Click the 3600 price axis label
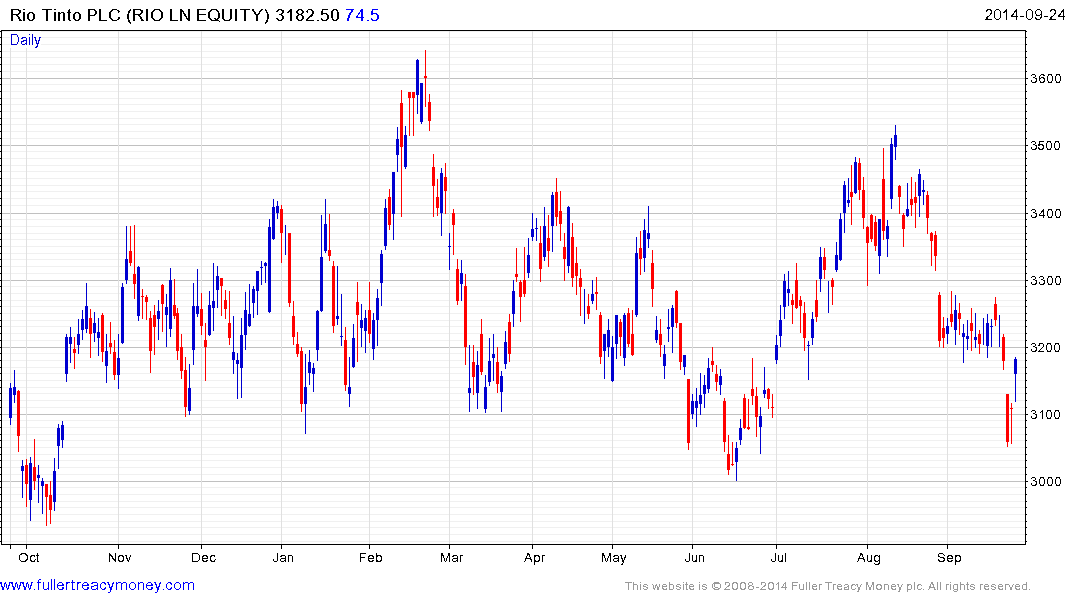 point(1046,79)
